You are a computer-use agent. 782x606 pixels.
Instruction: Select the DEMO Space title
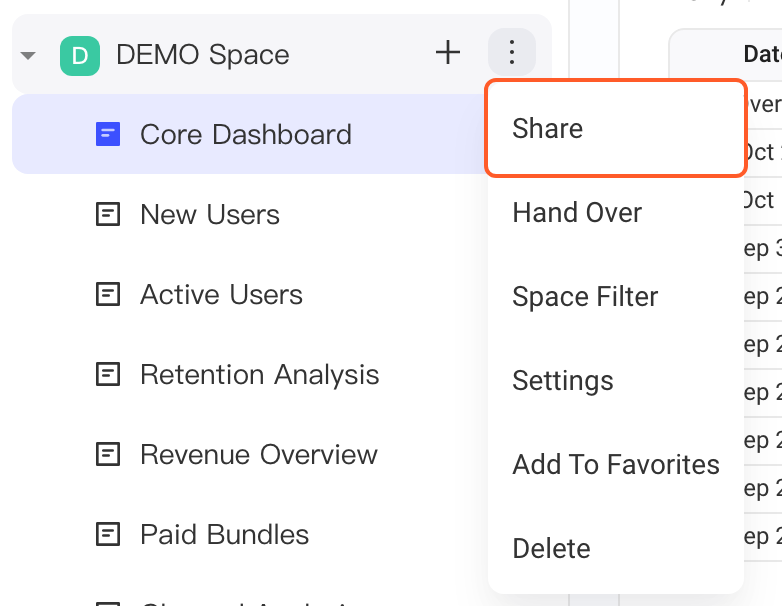[x=202, y=54]
